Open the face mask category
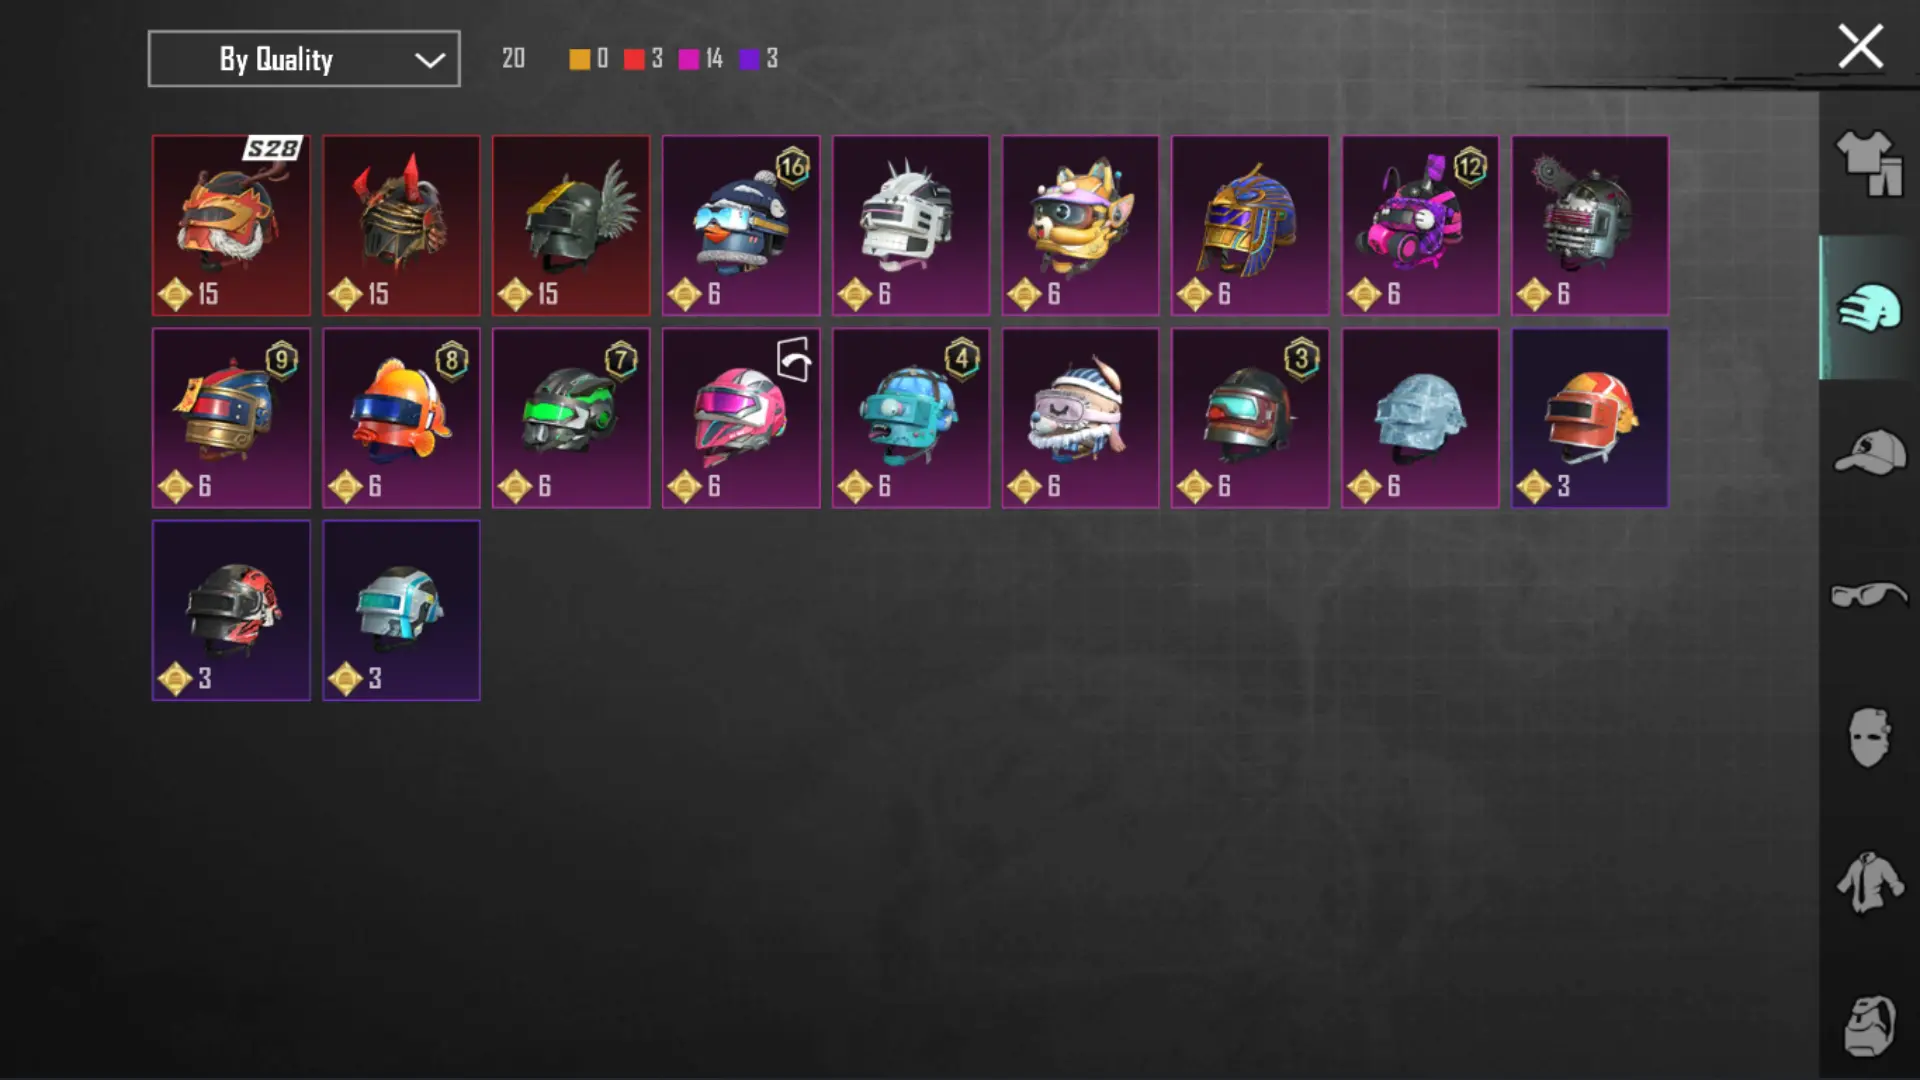Screen dimensions: 1920x1080 [1869, 738]
